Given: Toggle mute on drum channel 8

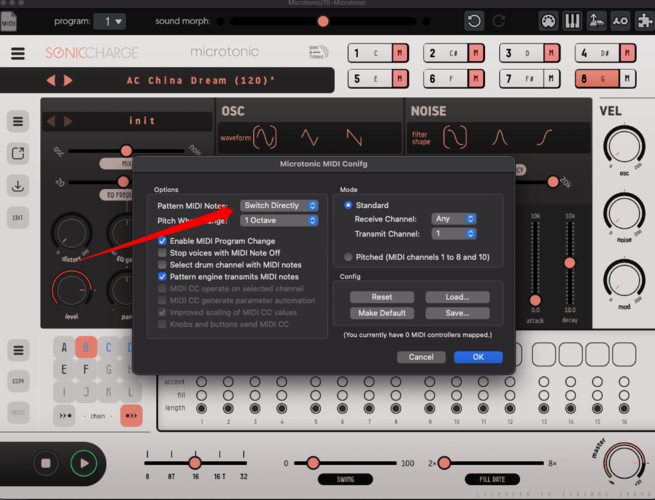Looking at the screenshot, I should [627, 79].
